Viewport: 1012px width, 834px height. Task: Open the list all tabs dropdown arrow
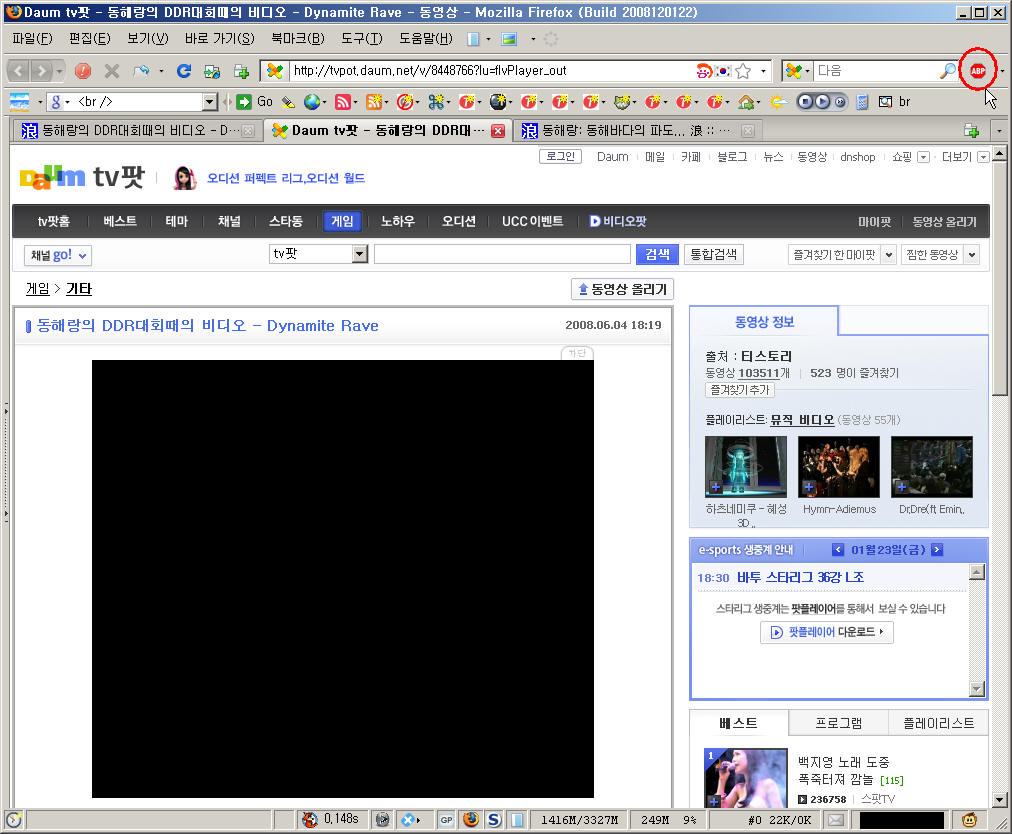tap(999, 130)
